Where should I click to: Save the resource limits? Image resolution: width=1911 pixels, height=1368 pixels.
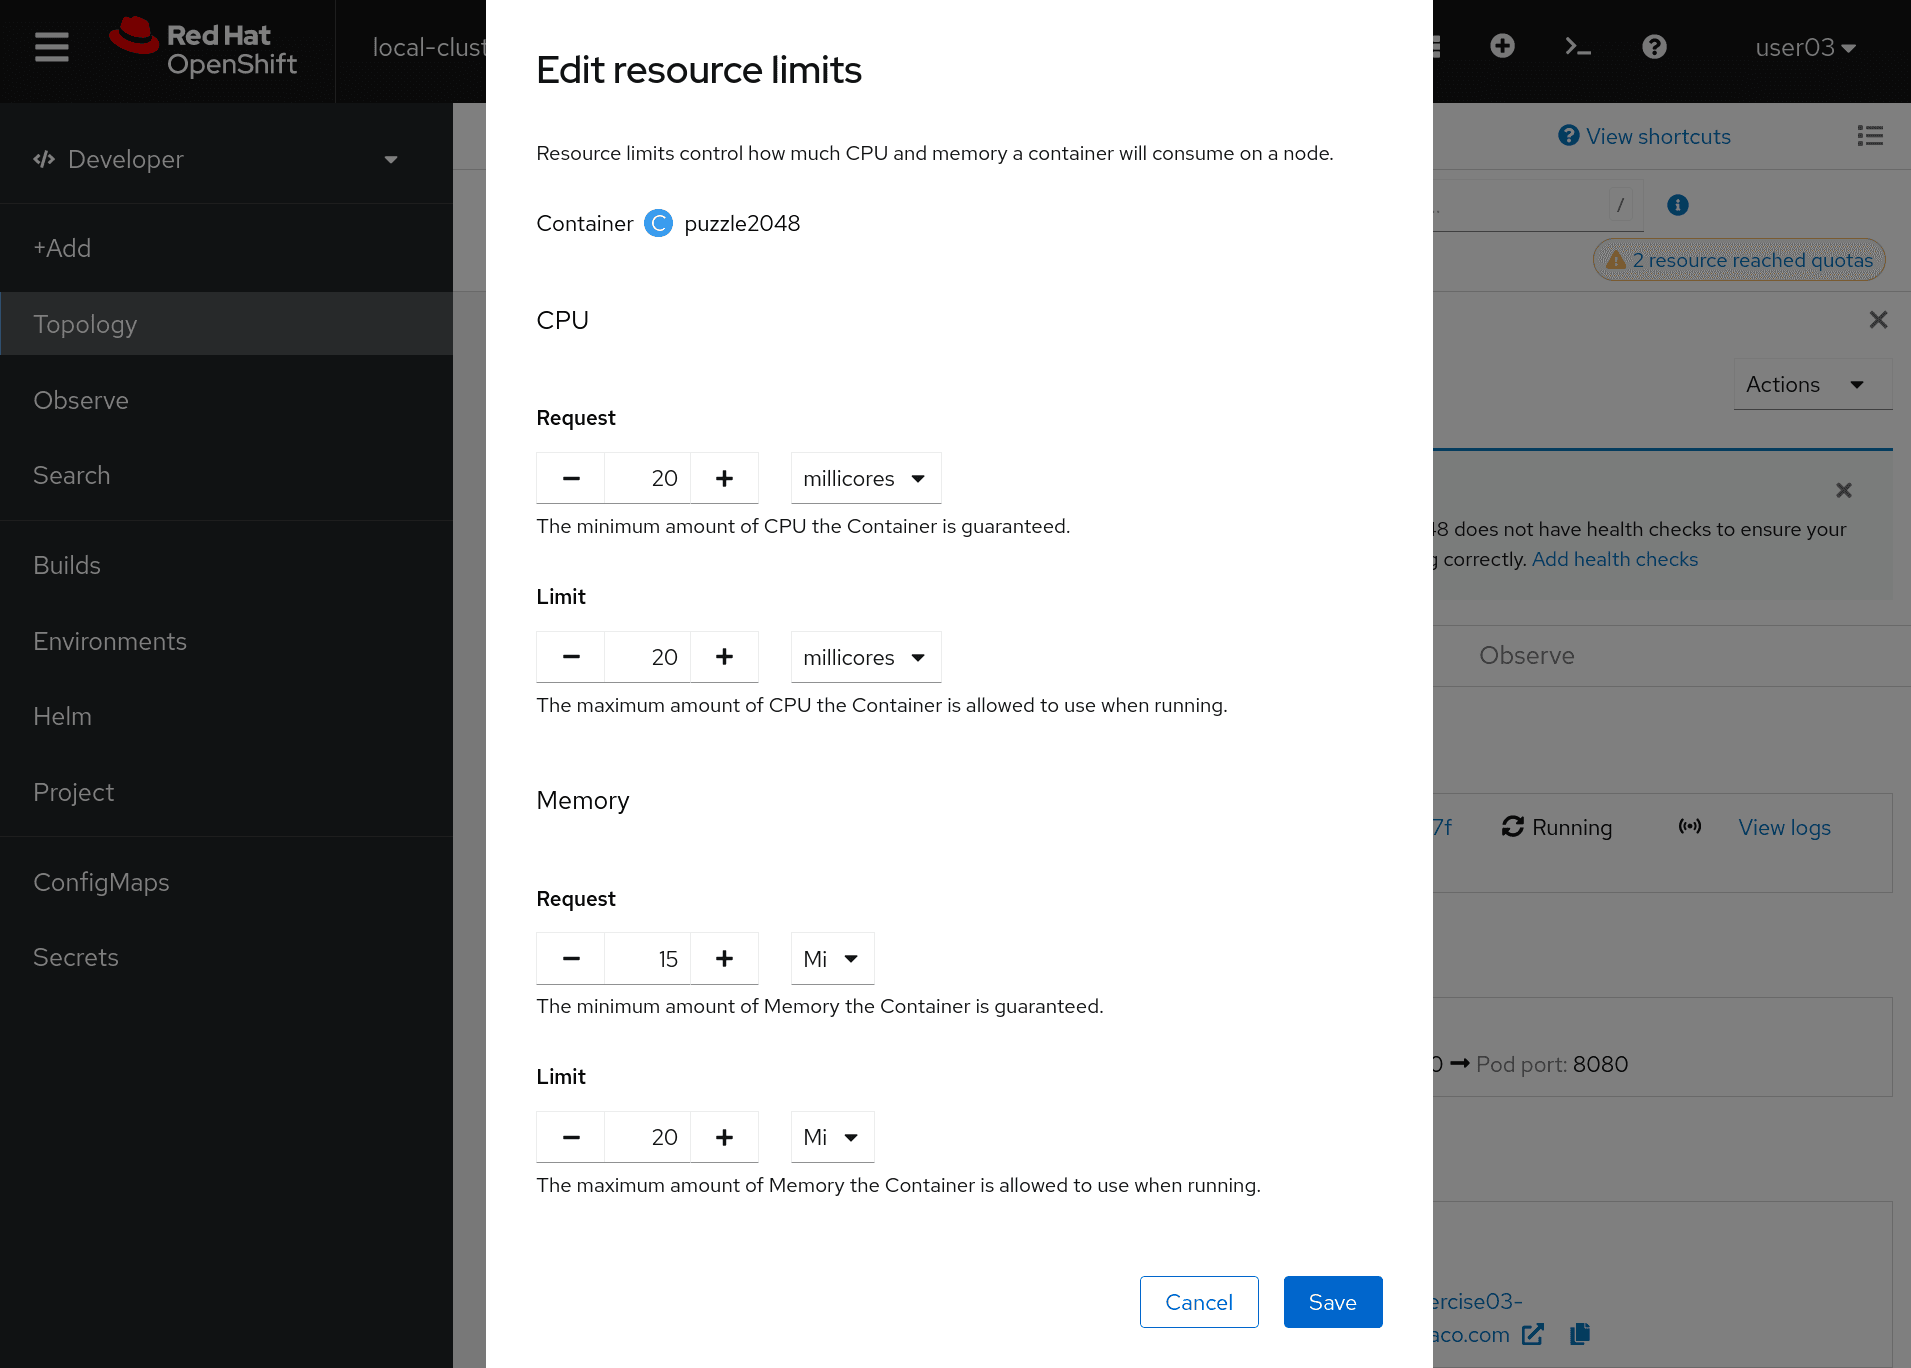[1332, 1302]
